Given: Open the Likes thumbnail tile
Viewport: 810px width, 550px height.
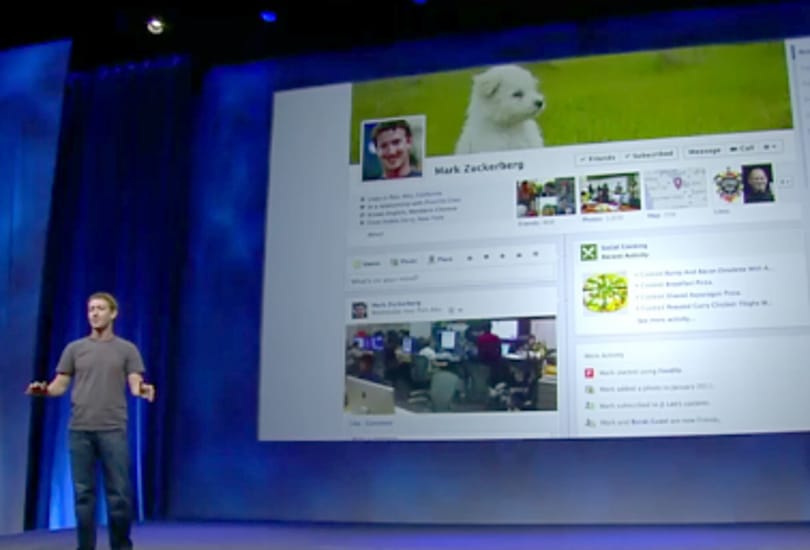Looking at the screenshot, I should point(743,185).
